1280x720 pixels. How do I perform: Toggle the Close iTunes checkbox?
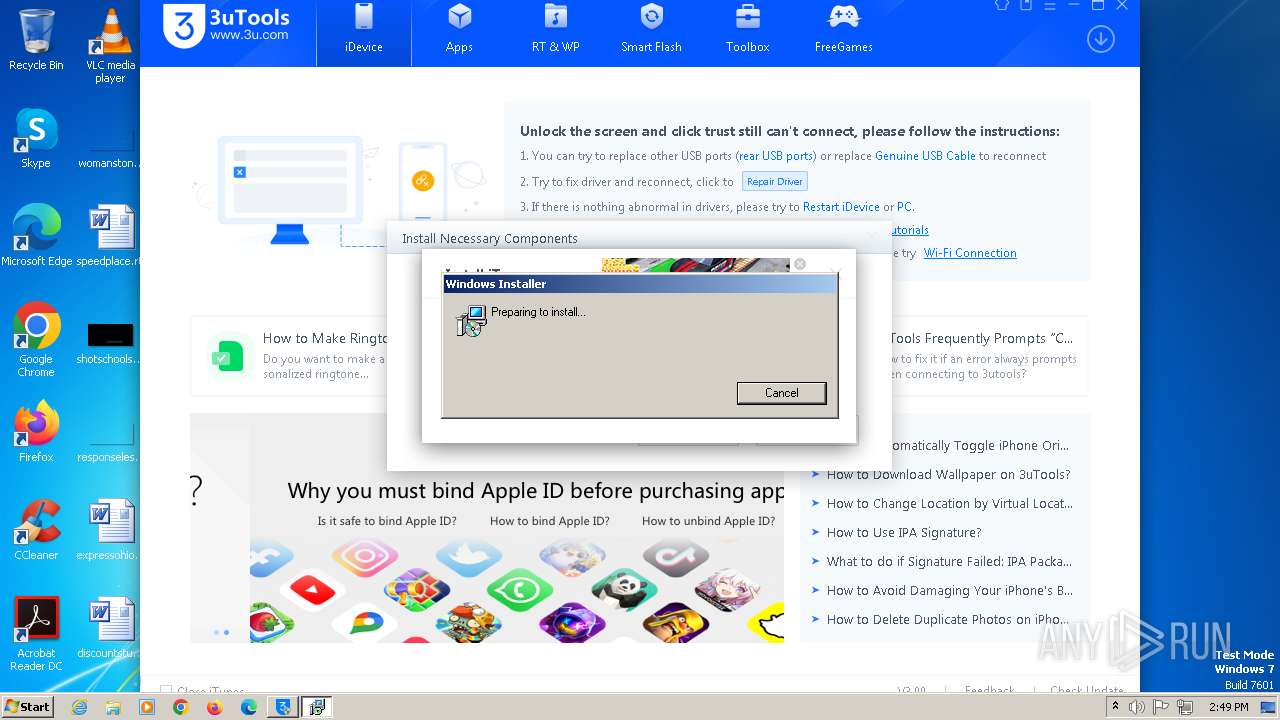(x=166, y=690)
